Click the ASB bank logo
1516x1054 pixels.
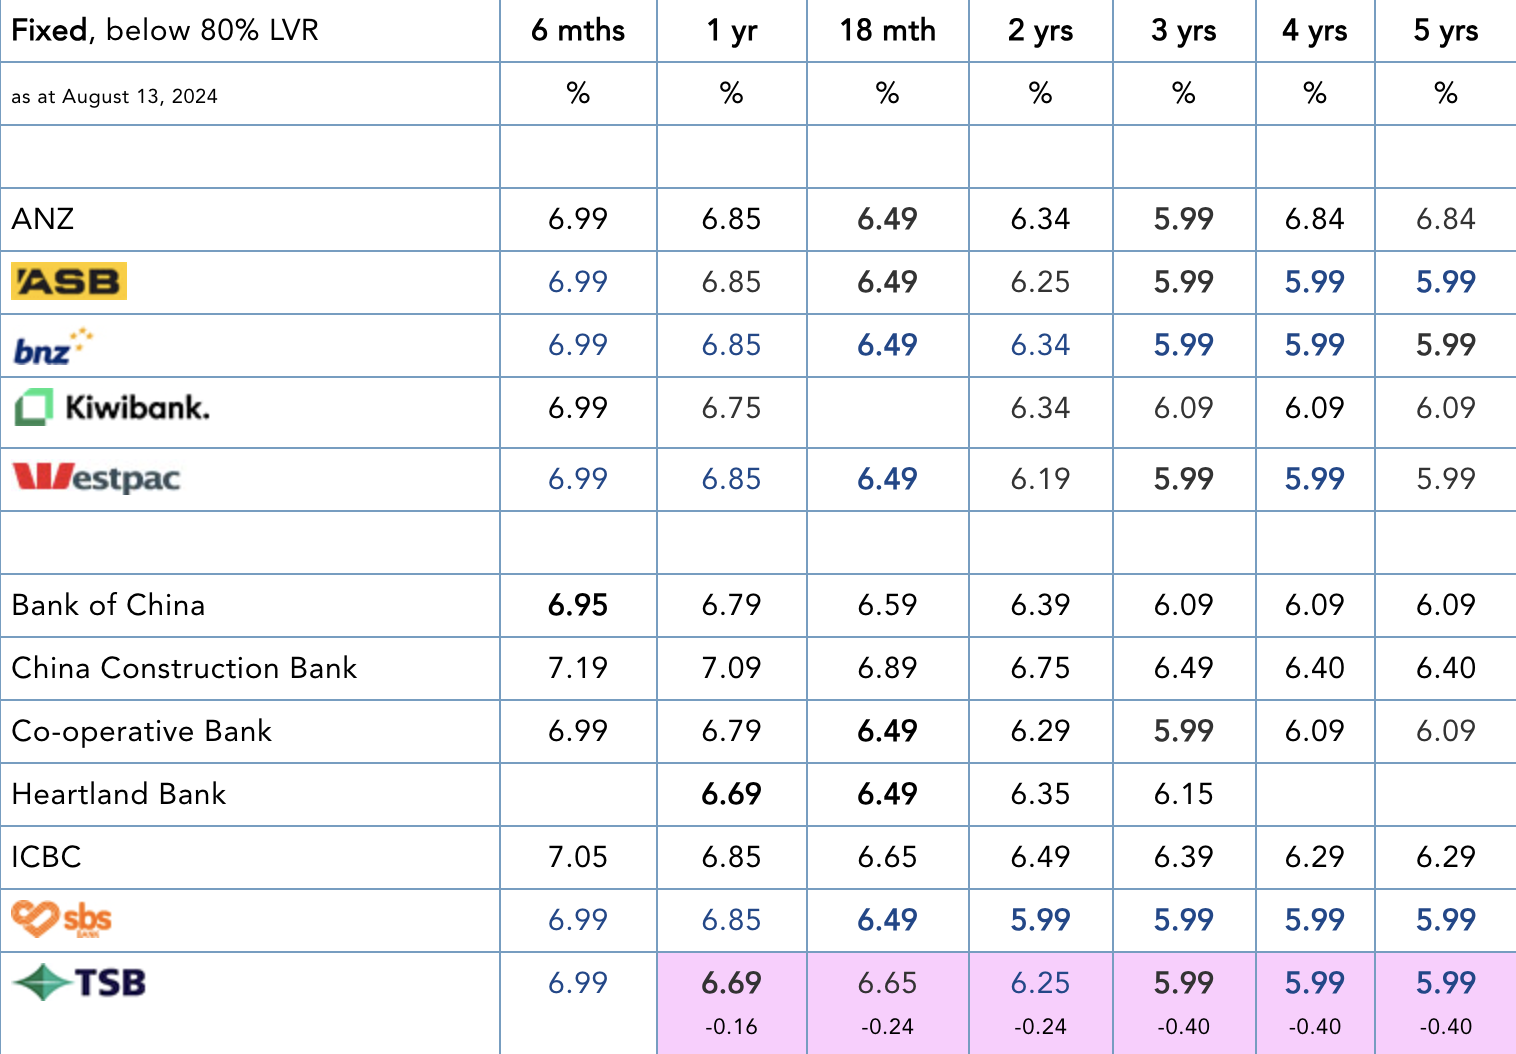[69, 281]
